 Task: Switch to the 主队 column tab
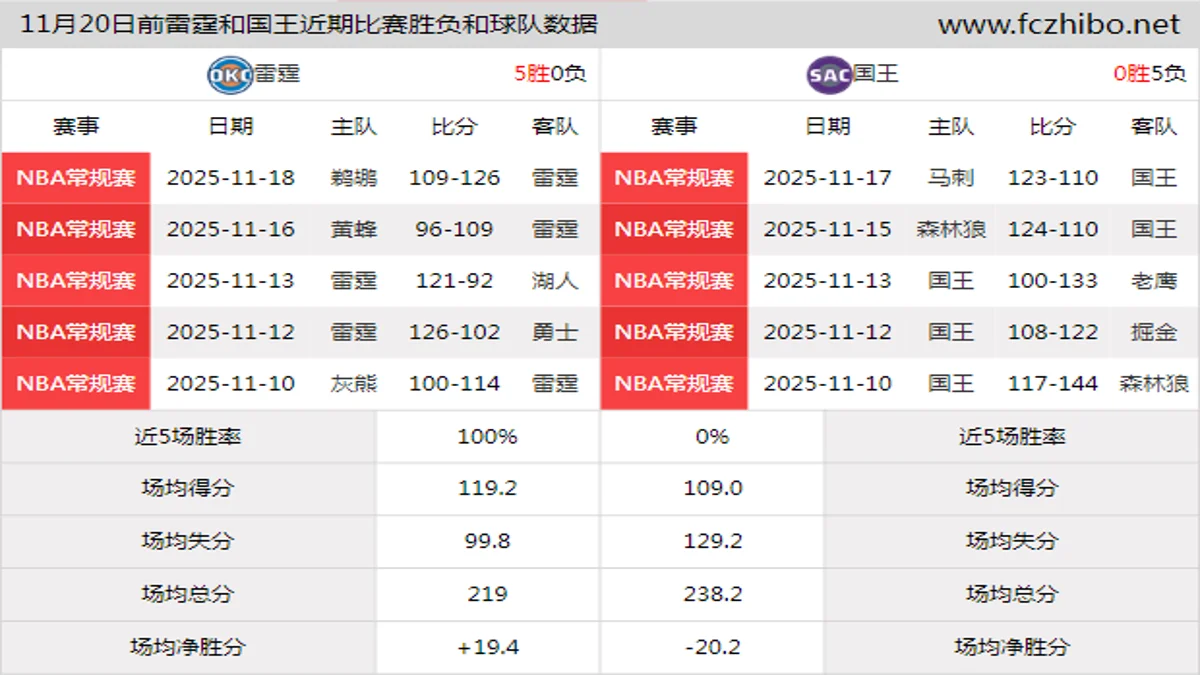(x=352, y=126)
